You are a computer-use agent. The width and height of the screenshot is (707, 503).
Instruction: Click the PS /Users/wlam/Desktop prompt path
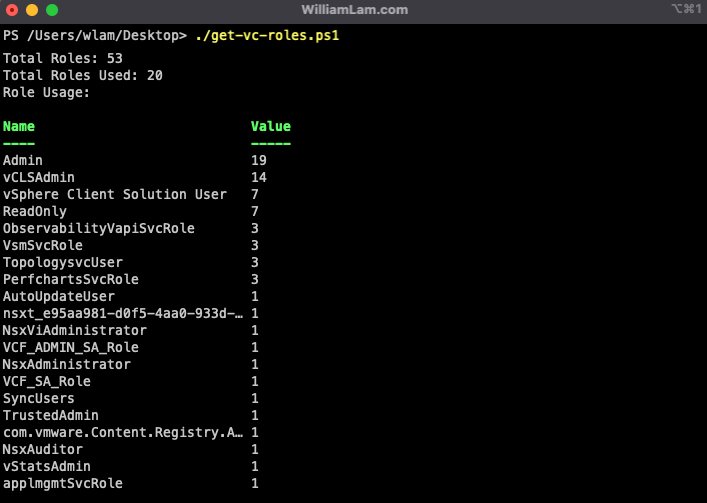tap(94, 35)
